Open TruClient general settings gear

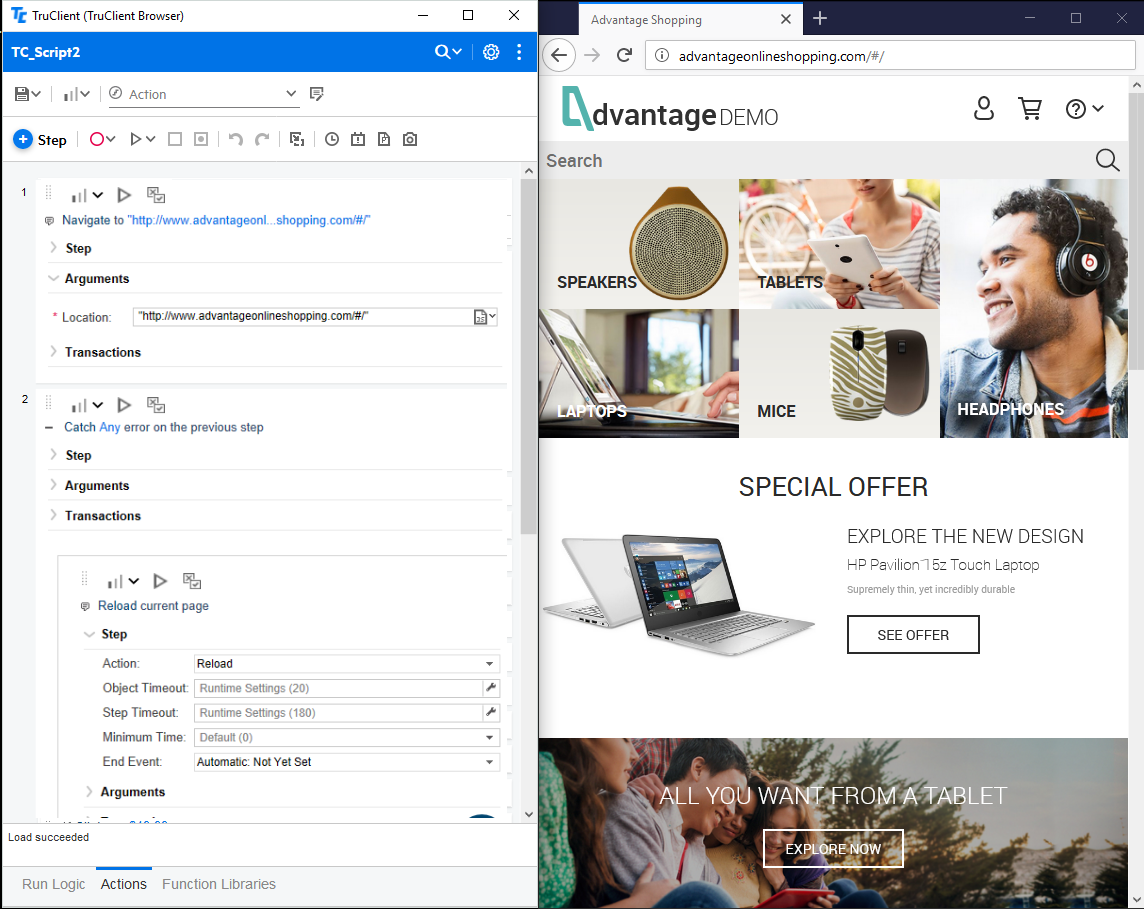(491, 52)
